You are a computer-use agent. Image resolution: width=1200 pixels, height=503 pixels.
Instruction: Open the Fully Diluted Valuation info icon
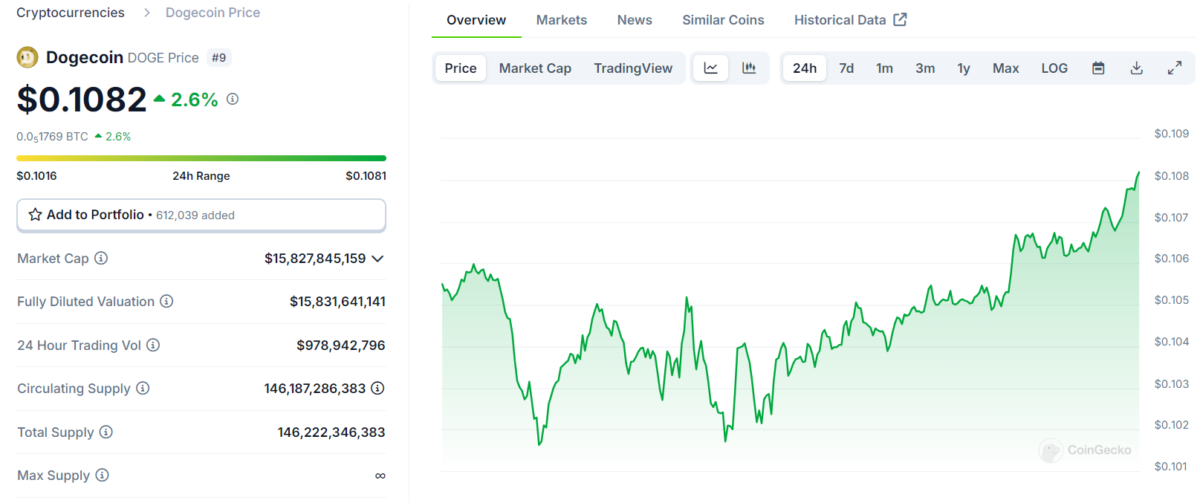pos(167,301)
